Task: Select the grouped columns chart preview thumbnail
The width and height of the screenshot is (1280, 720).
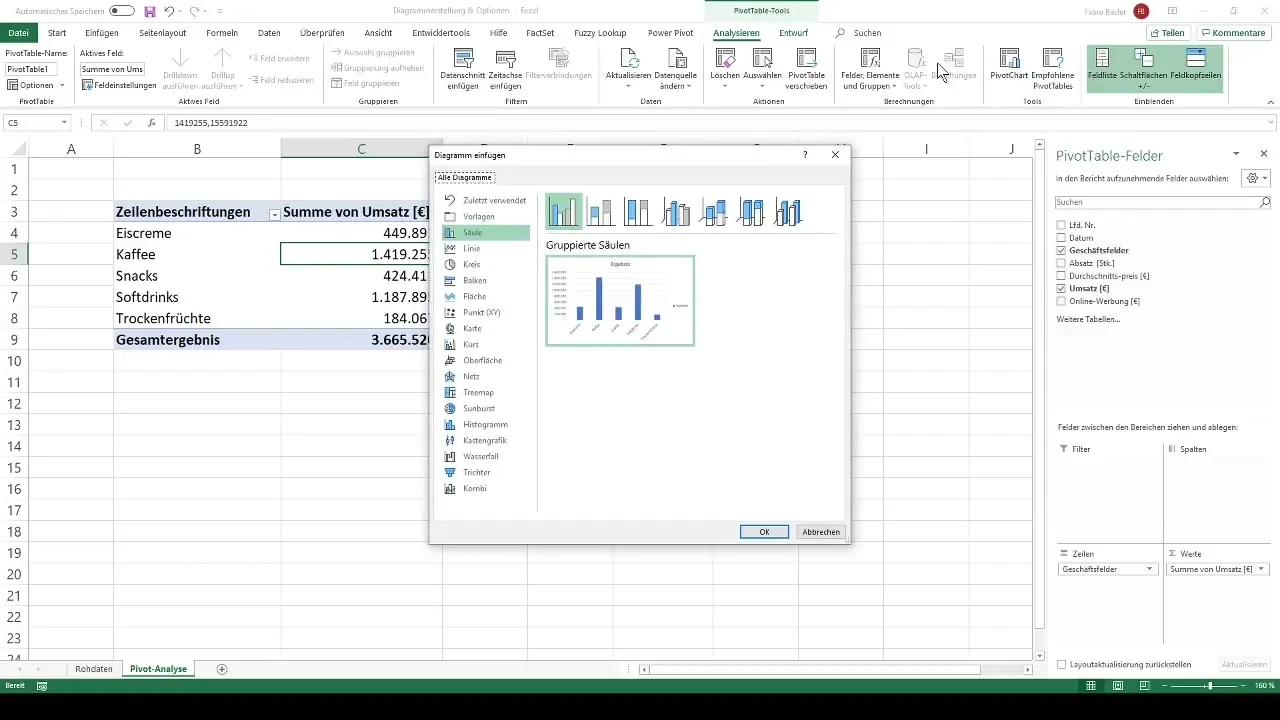Action: 620,301
